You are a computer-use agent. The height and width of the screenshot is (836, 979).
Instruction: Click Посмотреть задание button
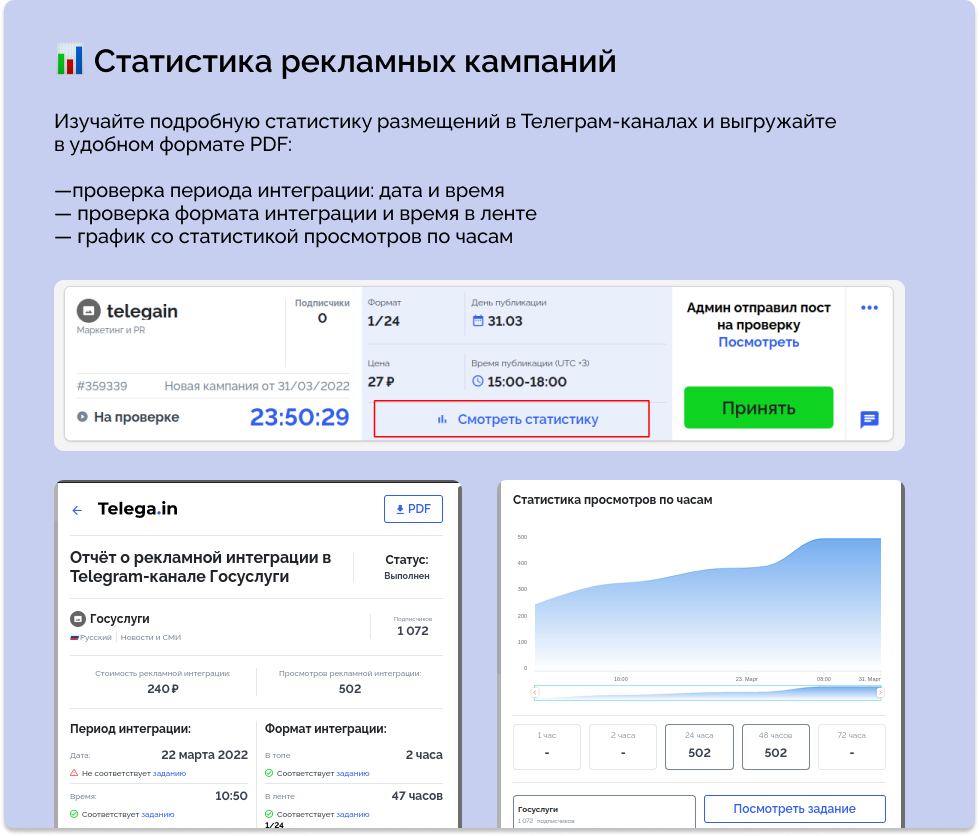795,809
